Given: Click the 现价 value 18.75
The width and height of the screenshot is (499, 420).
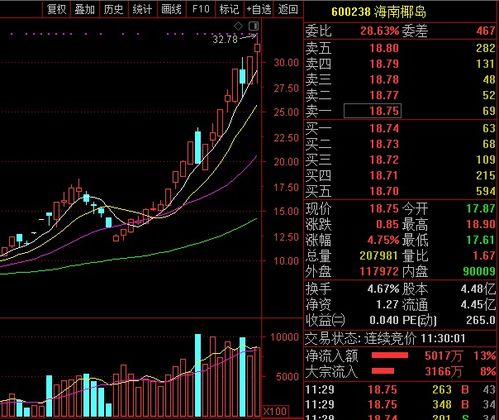Looking at the screenshot, I should point(384,209).
